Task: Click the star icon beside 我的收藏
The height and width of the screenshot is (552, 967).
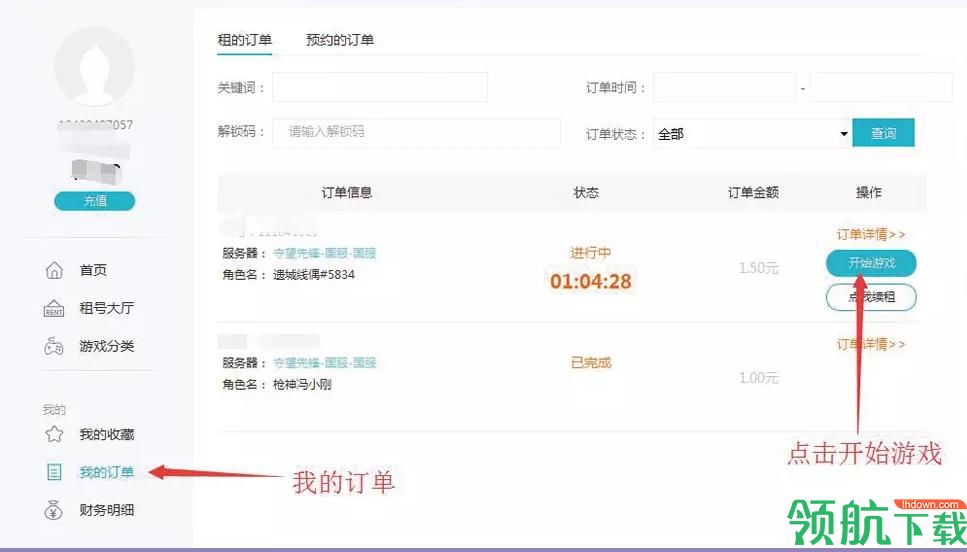Action: [54, 434]
